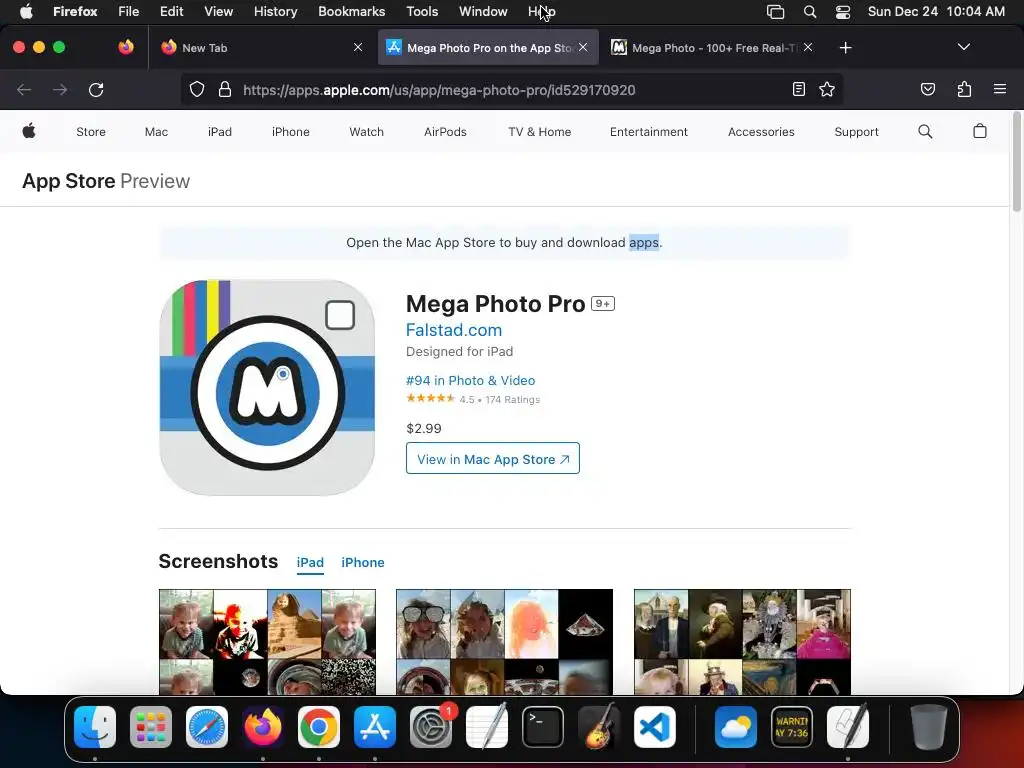The height and width of the screenshot is (768, 1024).
Task: Open the Mac navigation link
Action: pos(156,132)
